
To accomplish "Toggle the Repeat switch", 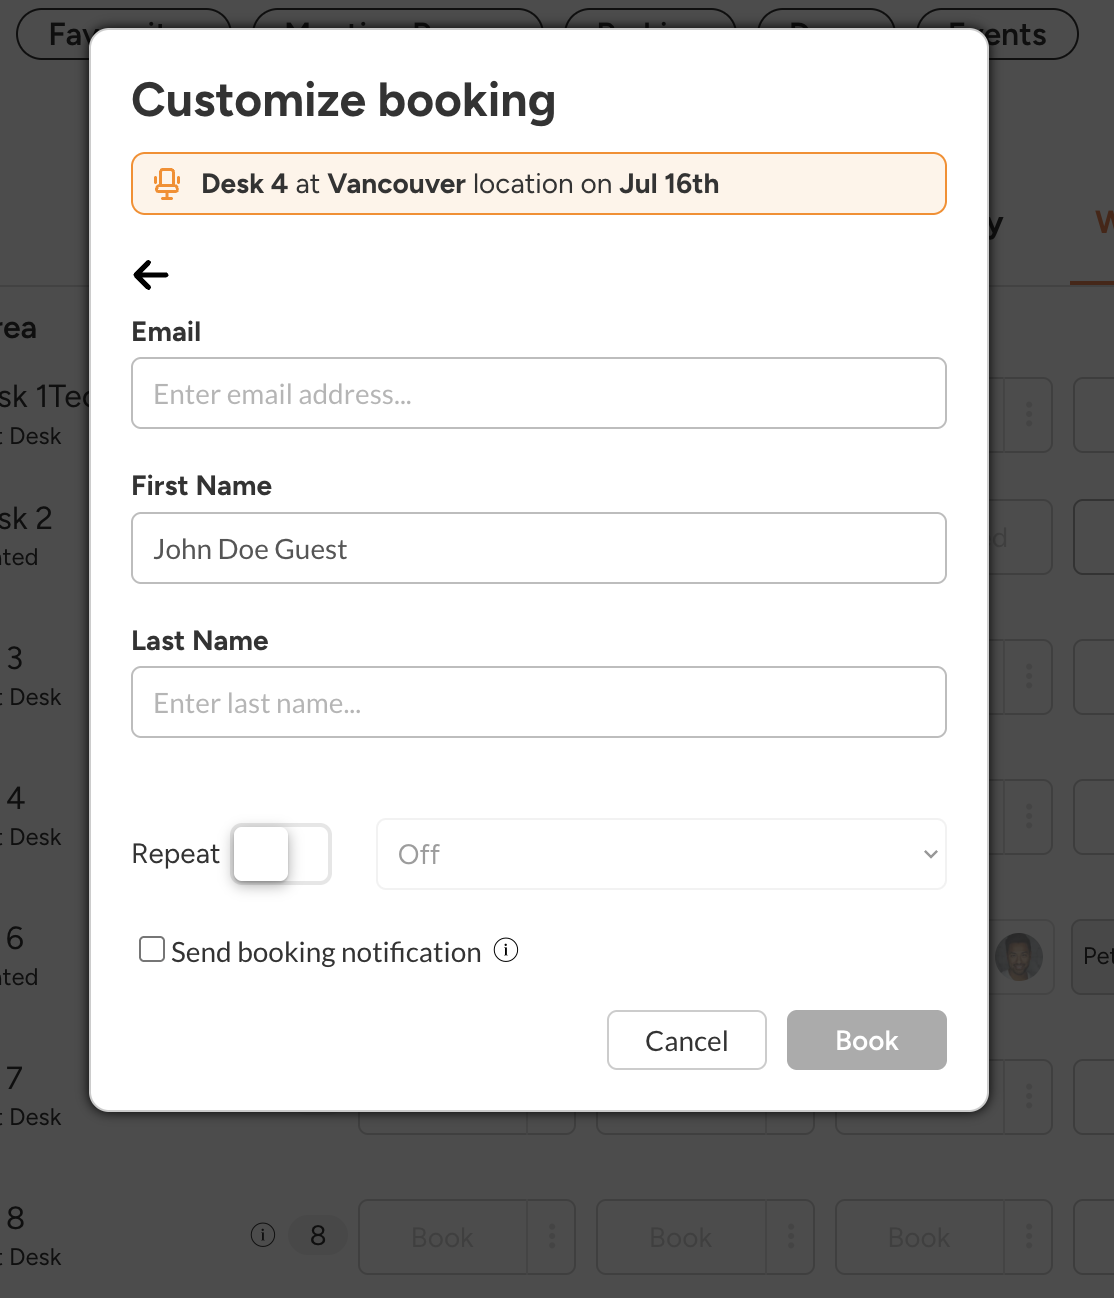I will tap(281, 854).
